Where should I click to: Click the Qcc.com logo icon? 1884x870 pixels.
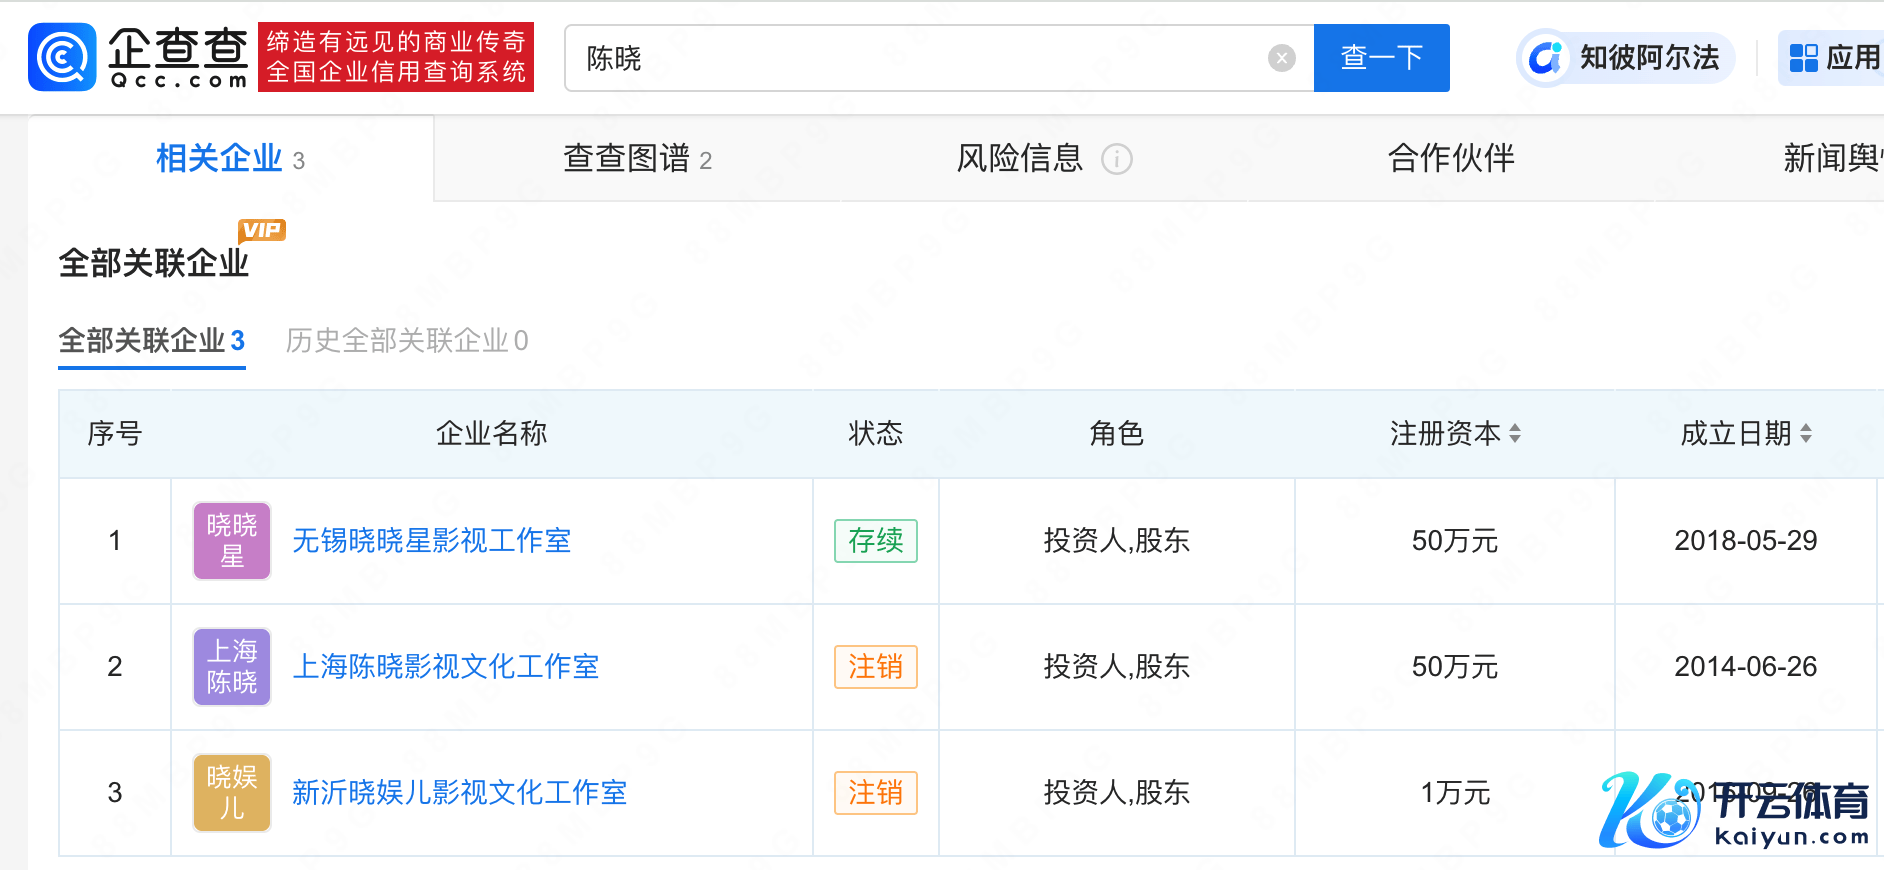[x=62, y=58]
